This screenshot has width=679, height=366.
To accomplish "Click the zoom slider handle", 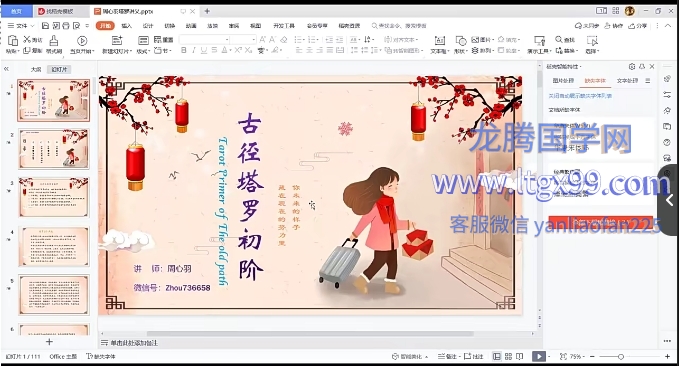I will click(621, 356).
